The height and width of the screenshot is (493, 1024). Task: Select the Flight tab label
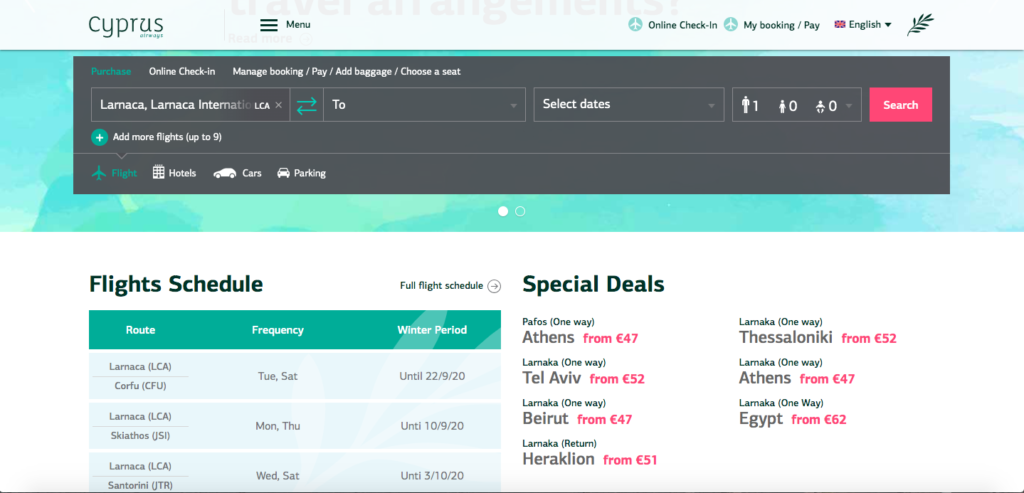pos(124,173)
